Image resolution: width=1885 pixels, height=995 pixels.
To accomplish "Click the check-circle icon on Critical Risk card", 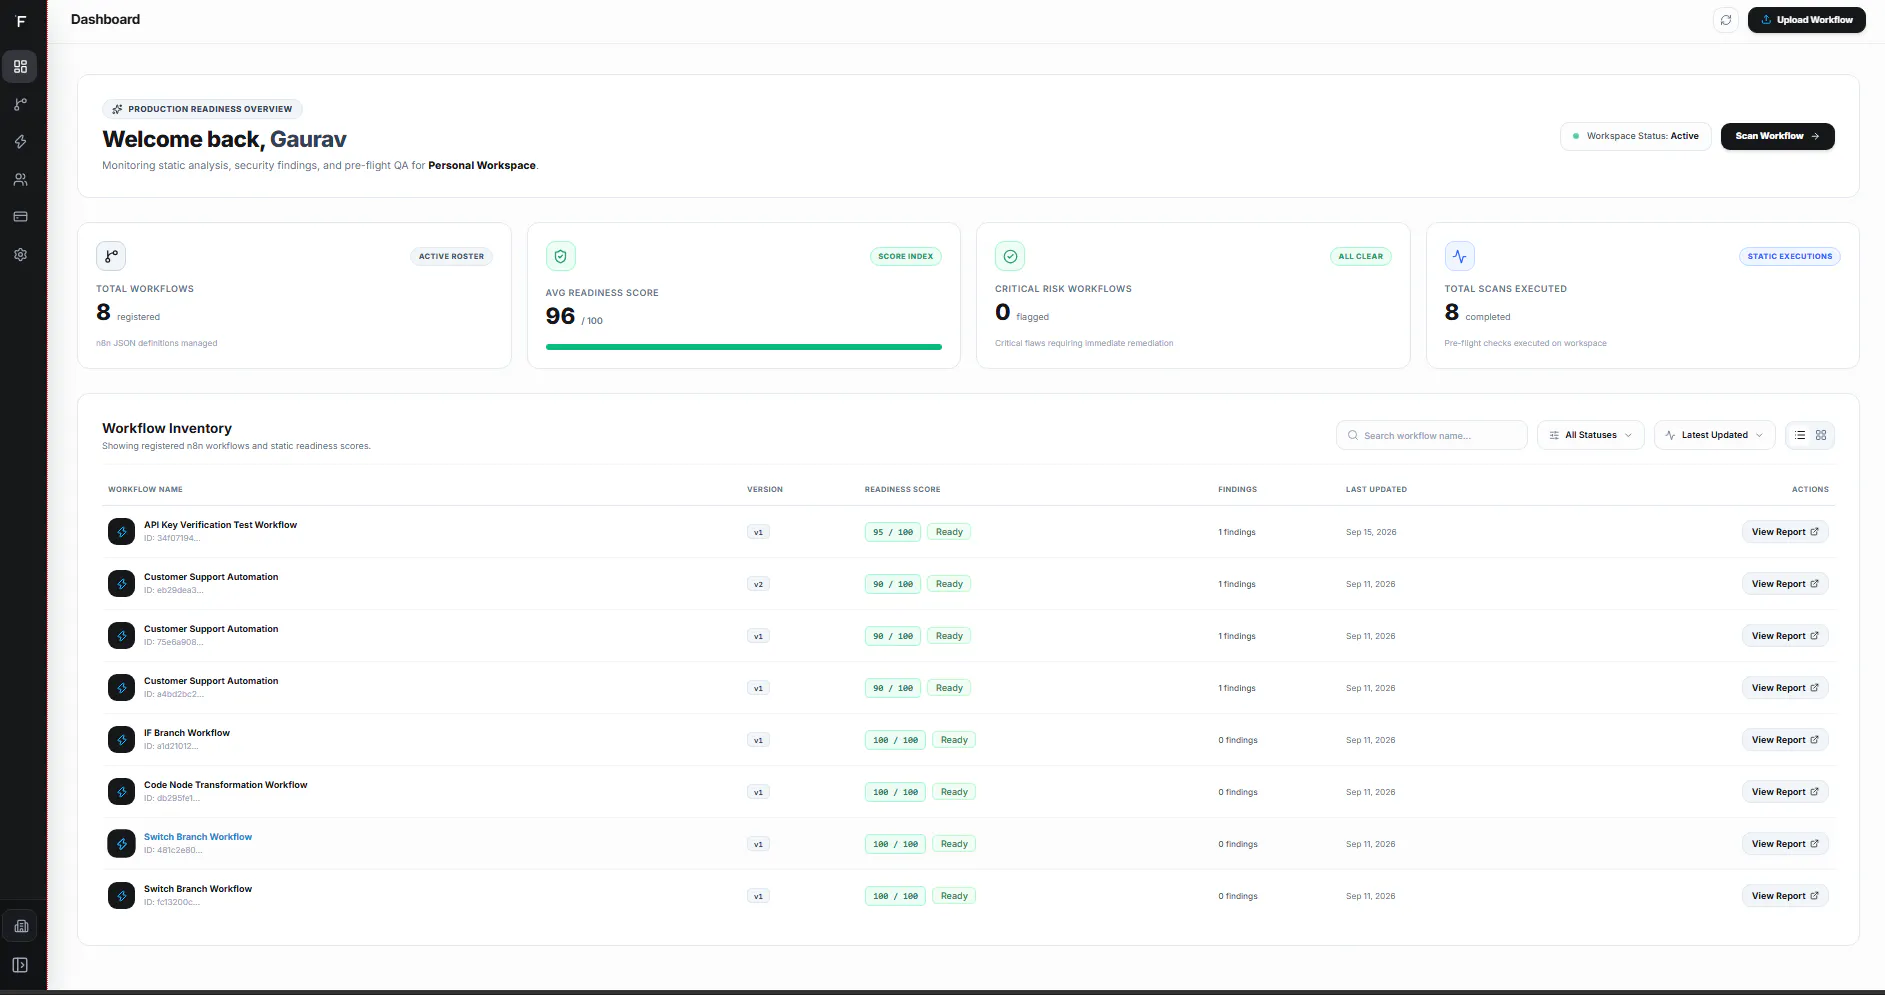I will (1010, 256).
